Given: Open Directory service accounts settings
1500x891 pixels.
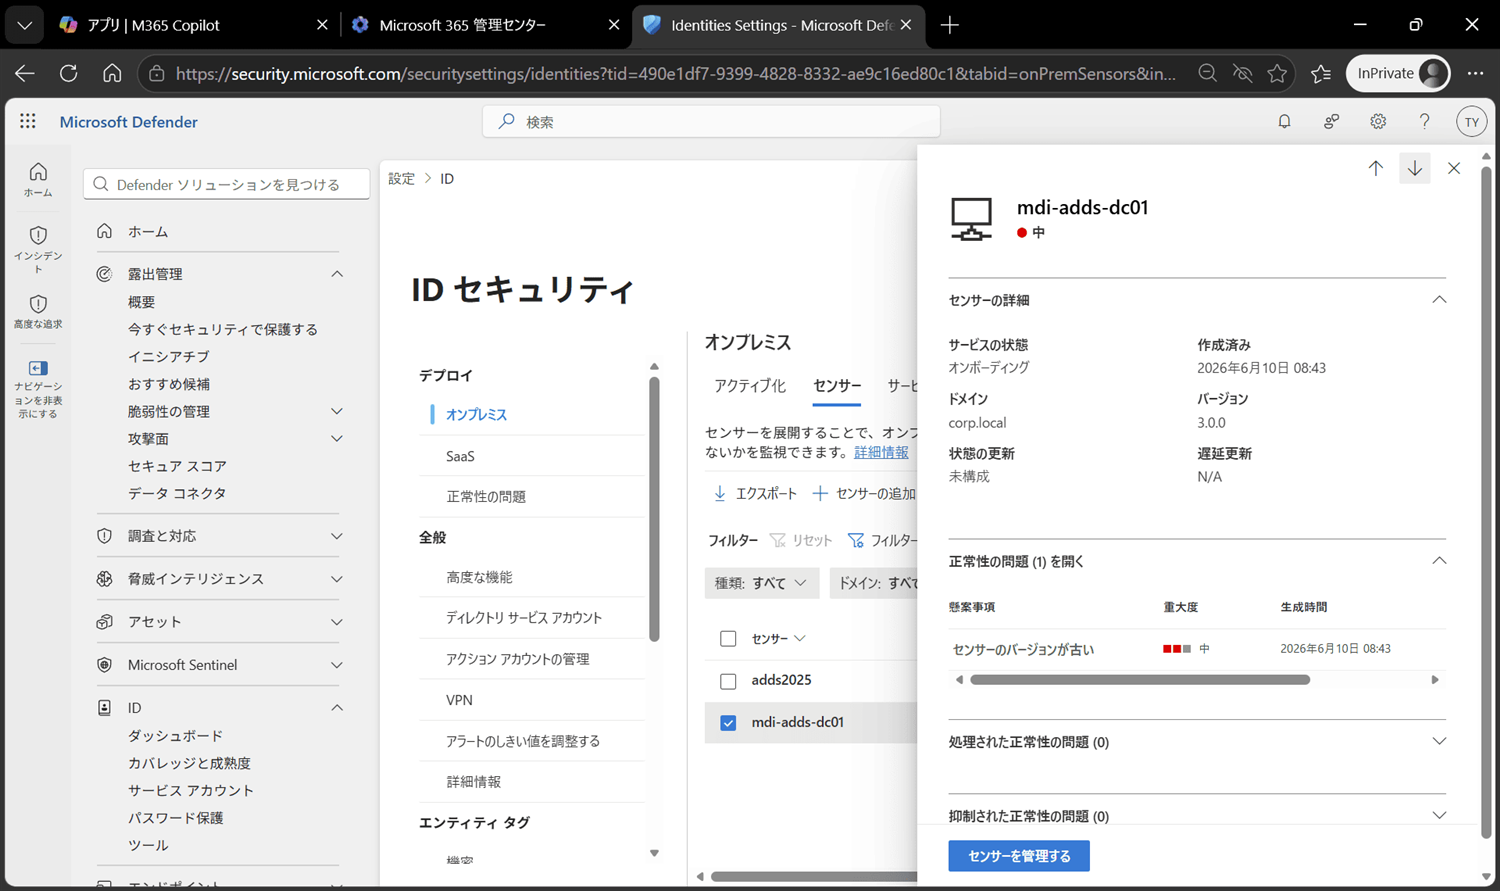Looking at the screenshot, I should pos(524,618).
